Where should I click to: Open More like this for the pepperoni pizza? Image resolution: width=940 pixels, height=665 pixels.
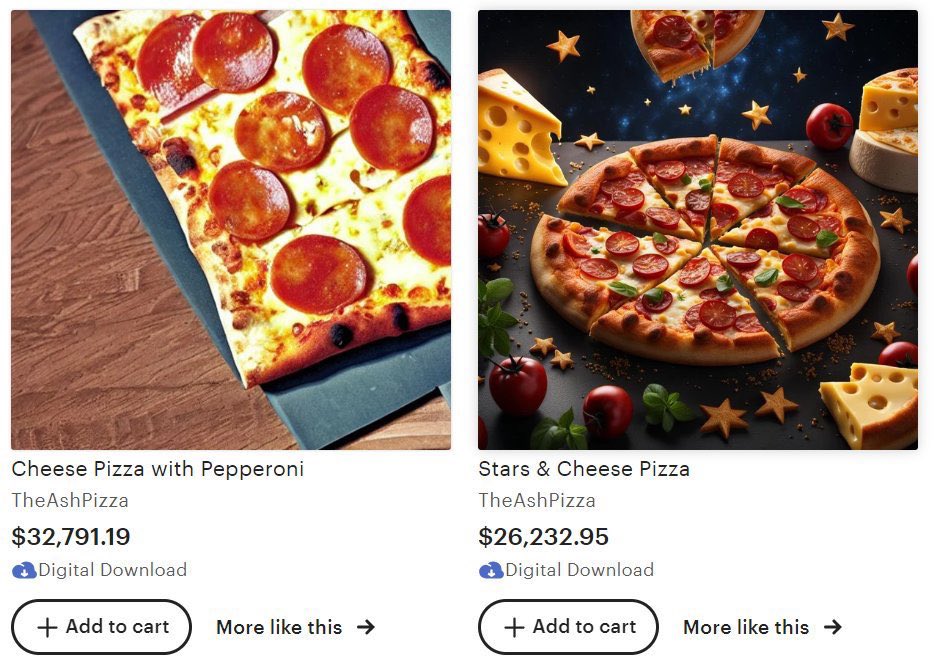click(x=280, y=628)
